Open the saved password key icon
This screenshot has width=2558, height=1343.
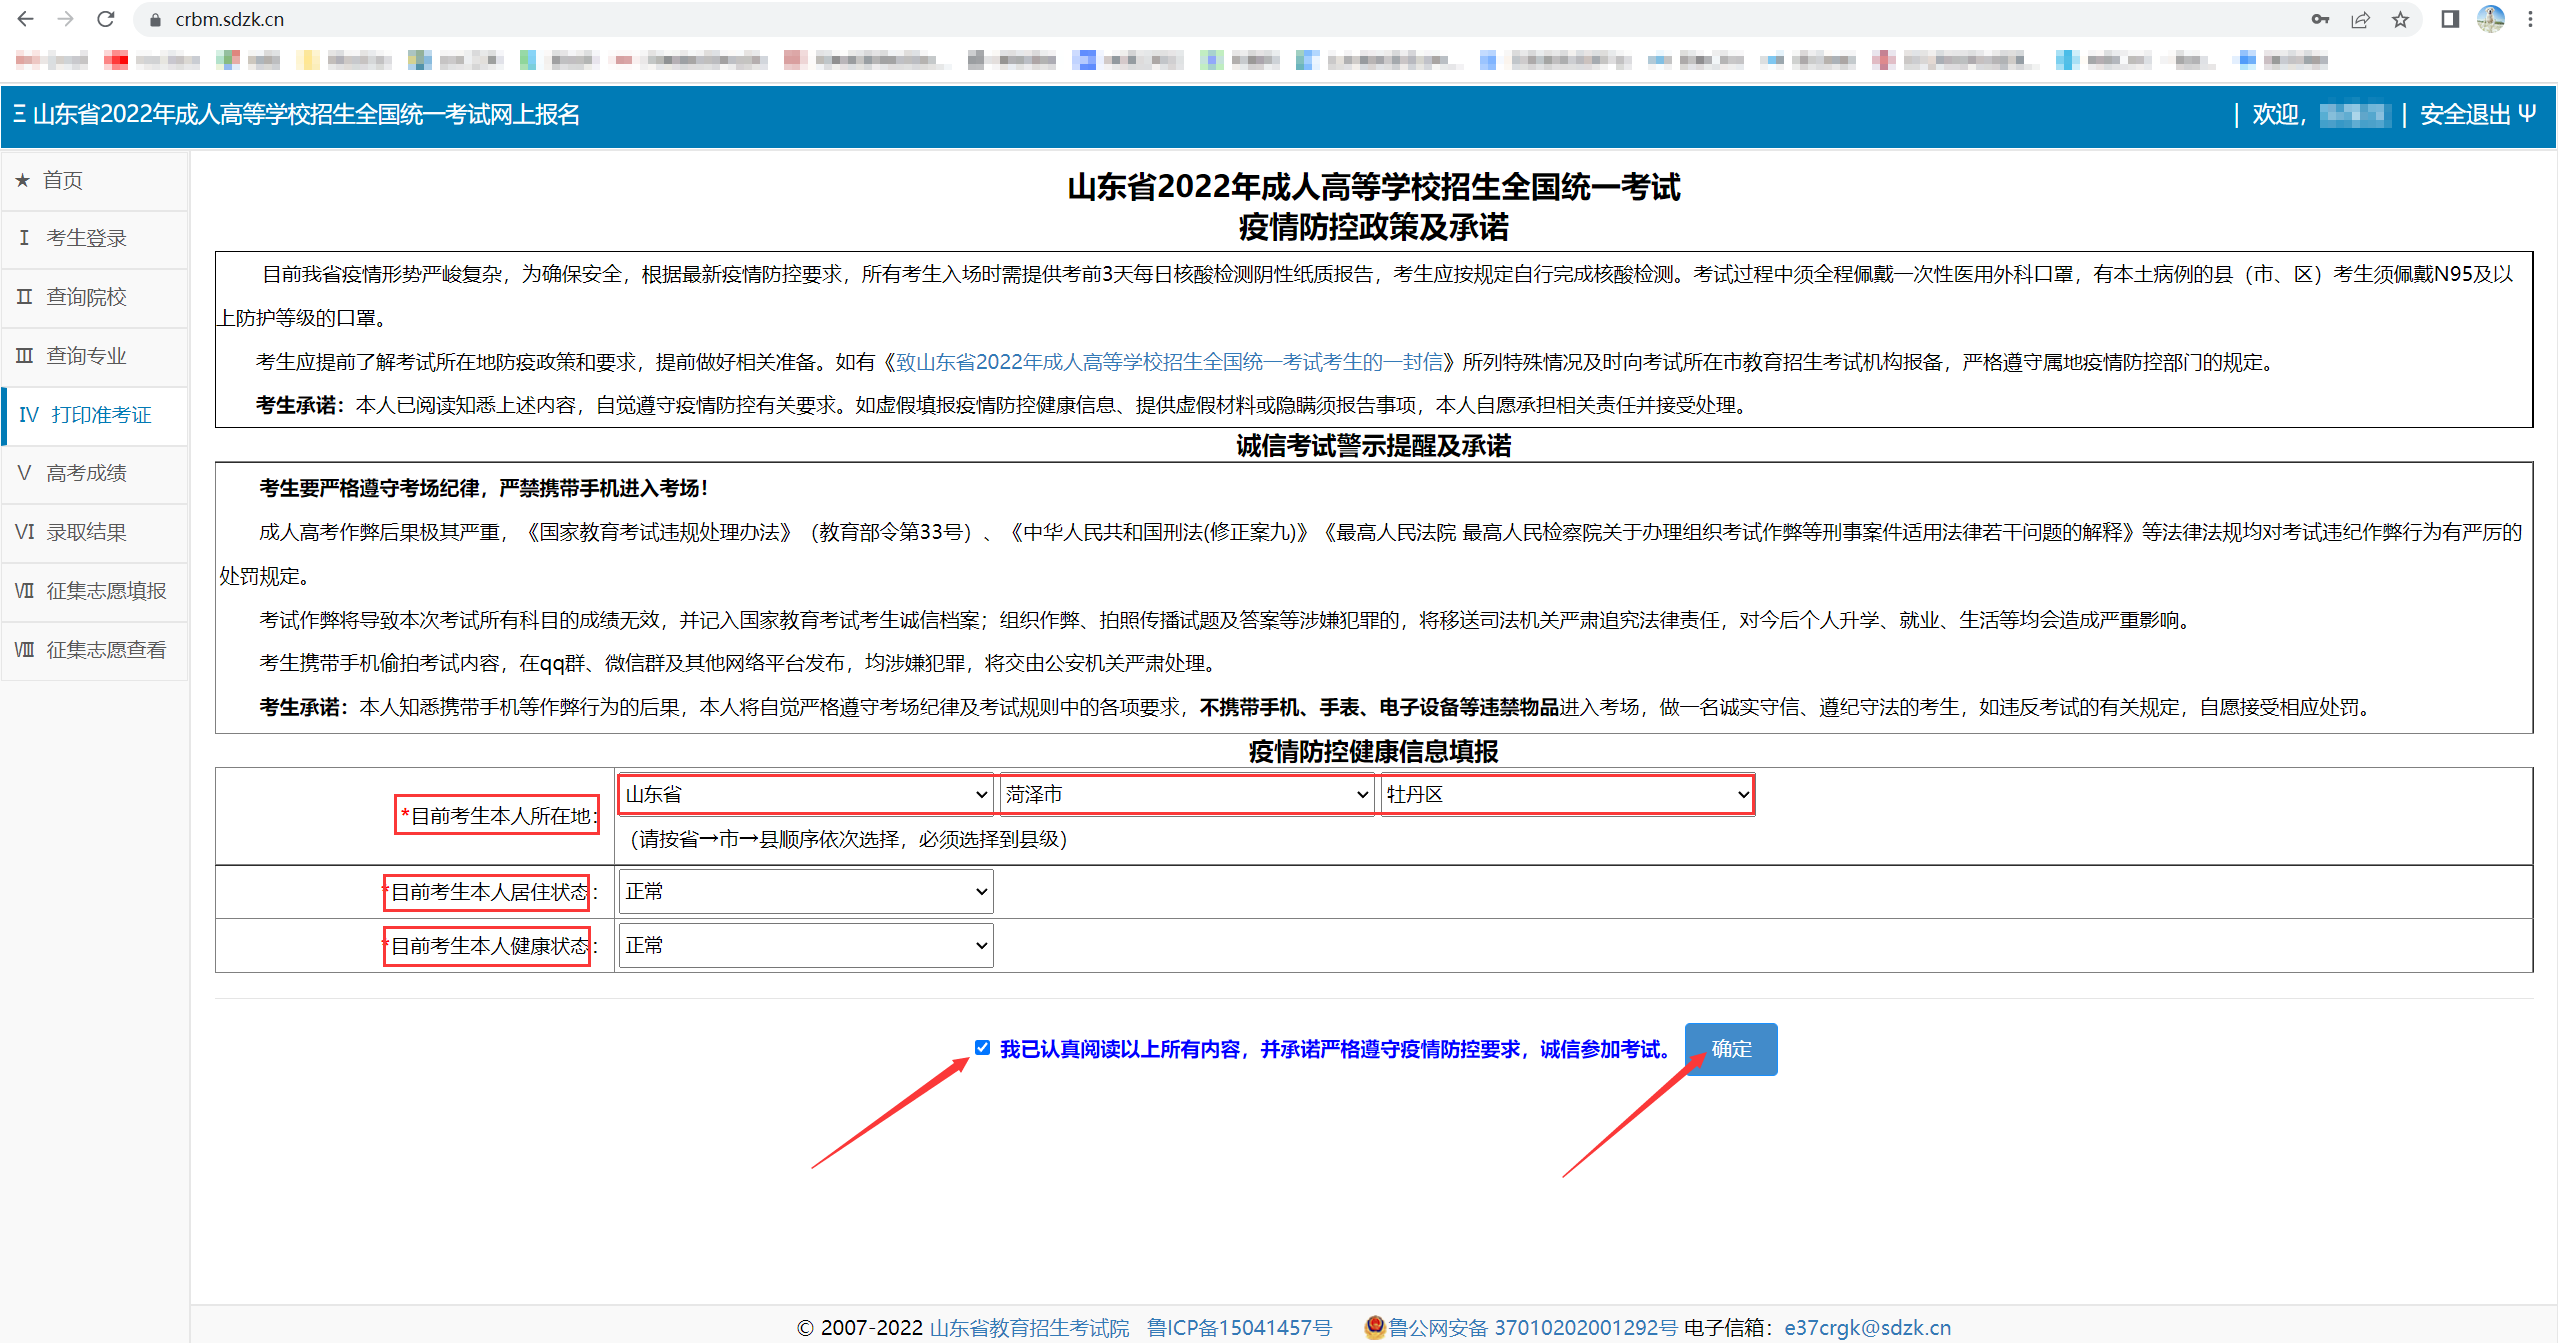(2320, 19)
